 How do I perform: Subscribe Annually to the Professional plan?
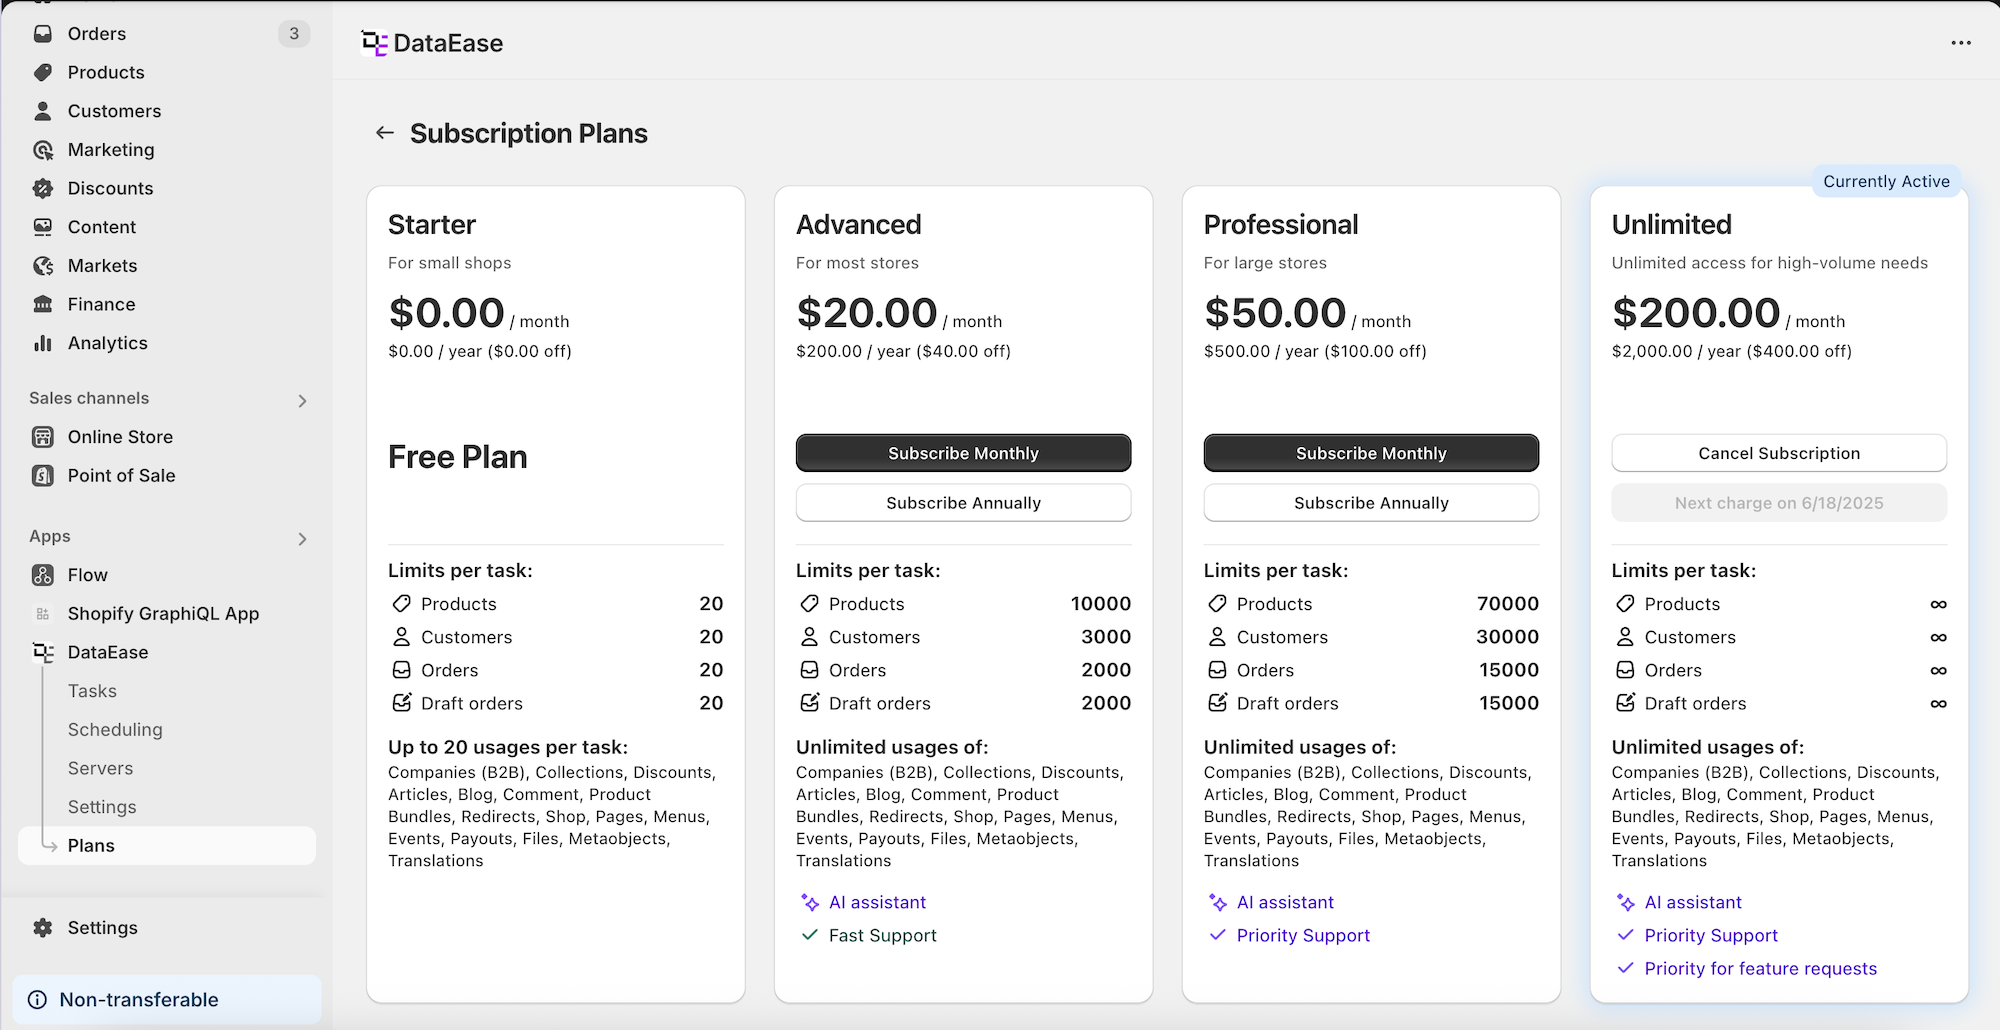point(1371,503)
